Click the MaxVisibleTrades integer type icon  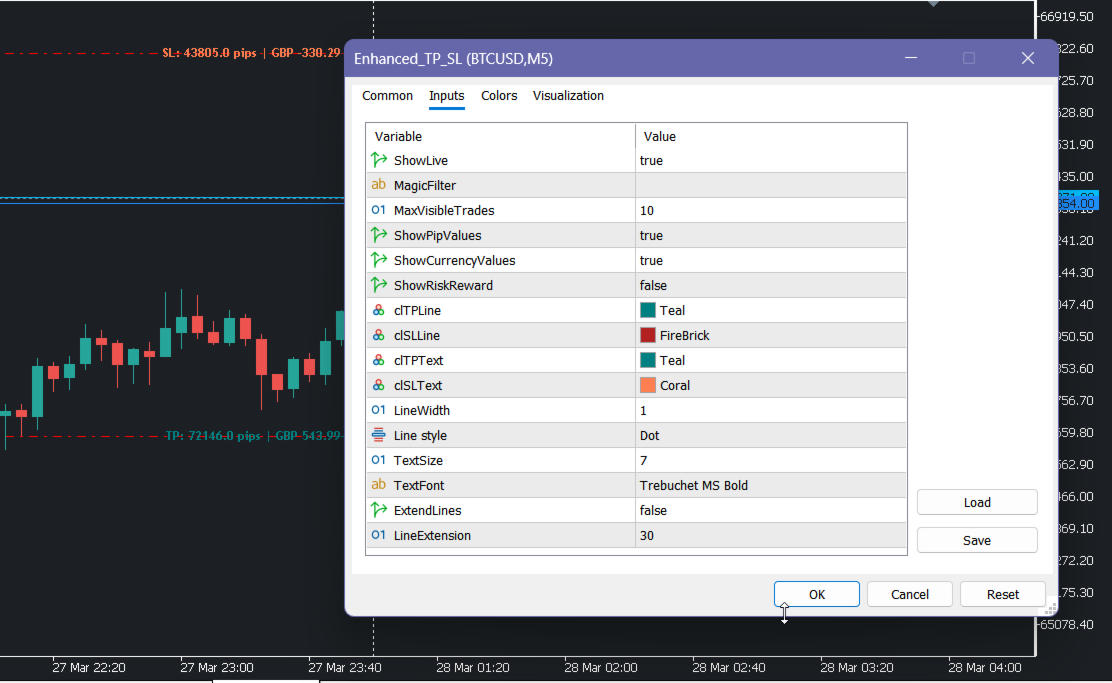[379, 210]
